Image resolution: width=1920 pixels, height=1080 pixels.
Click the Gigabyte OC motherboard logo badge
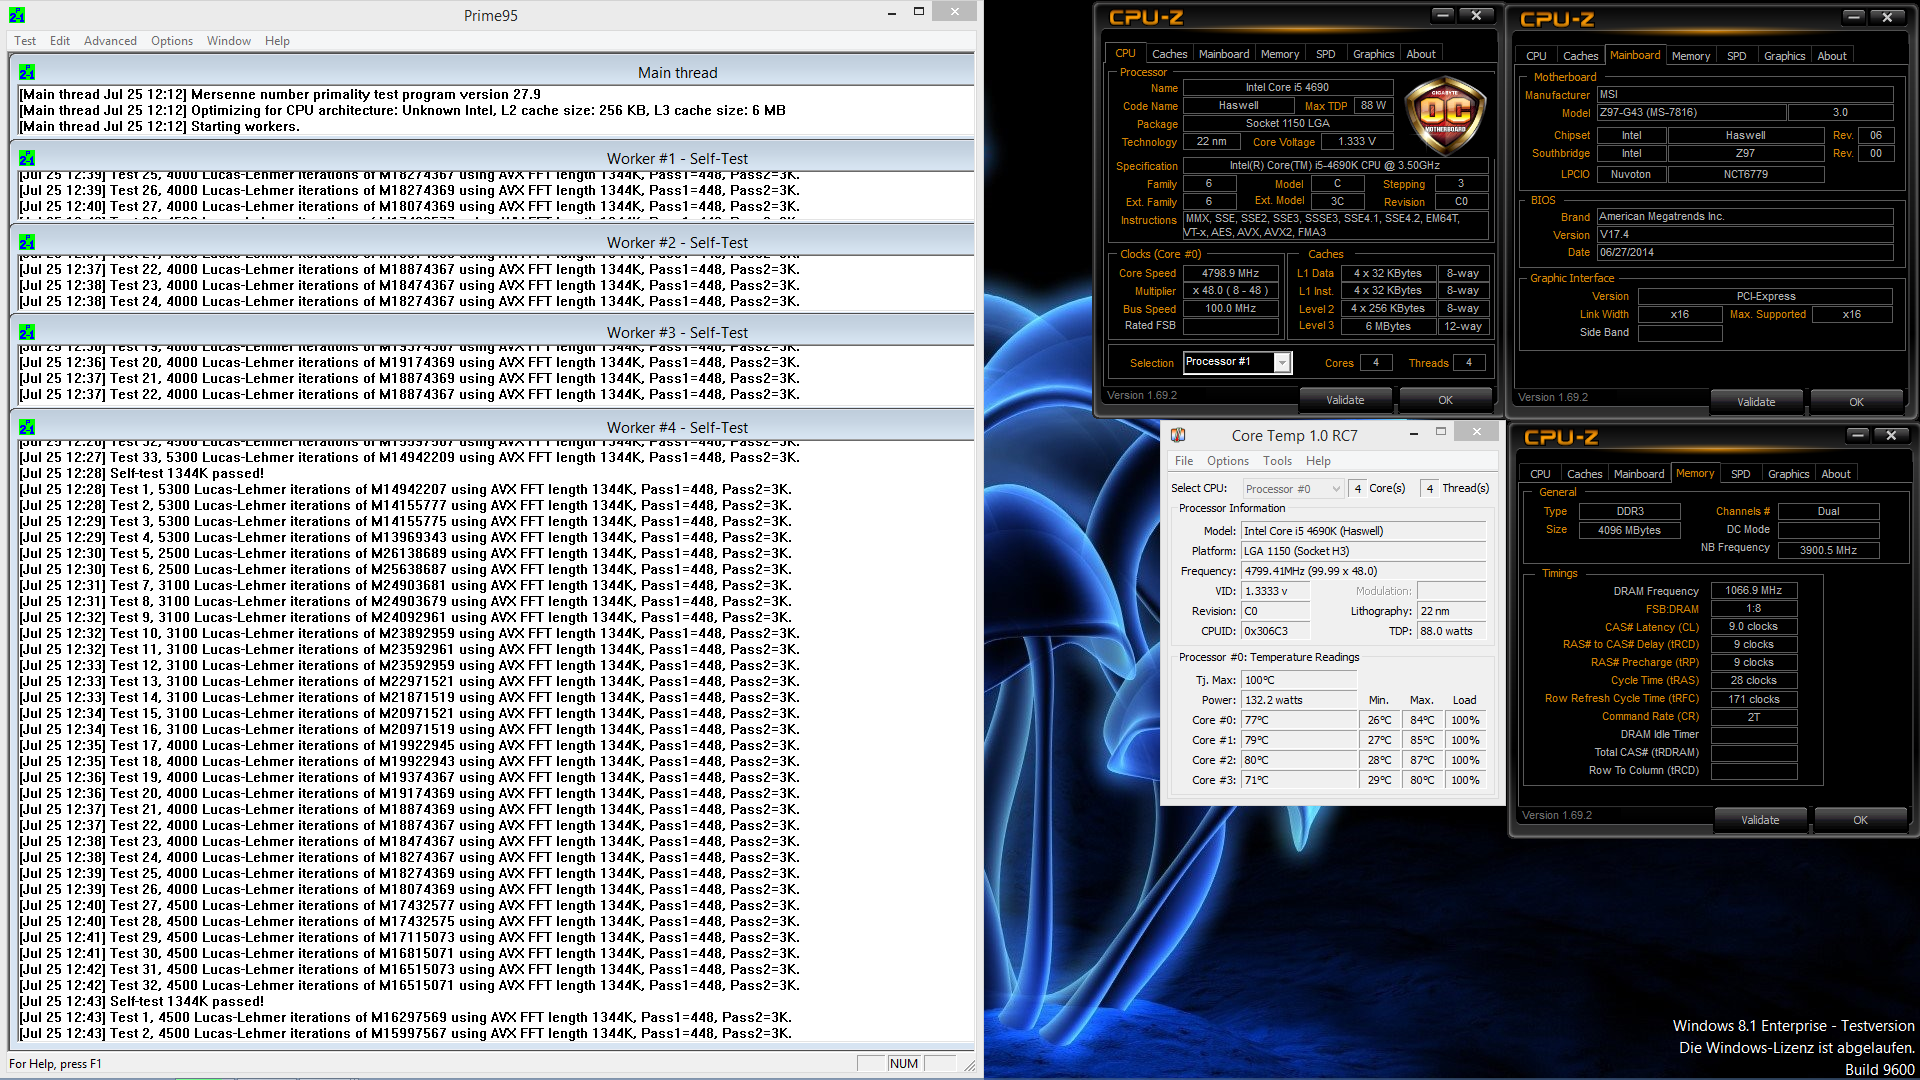1445,115
